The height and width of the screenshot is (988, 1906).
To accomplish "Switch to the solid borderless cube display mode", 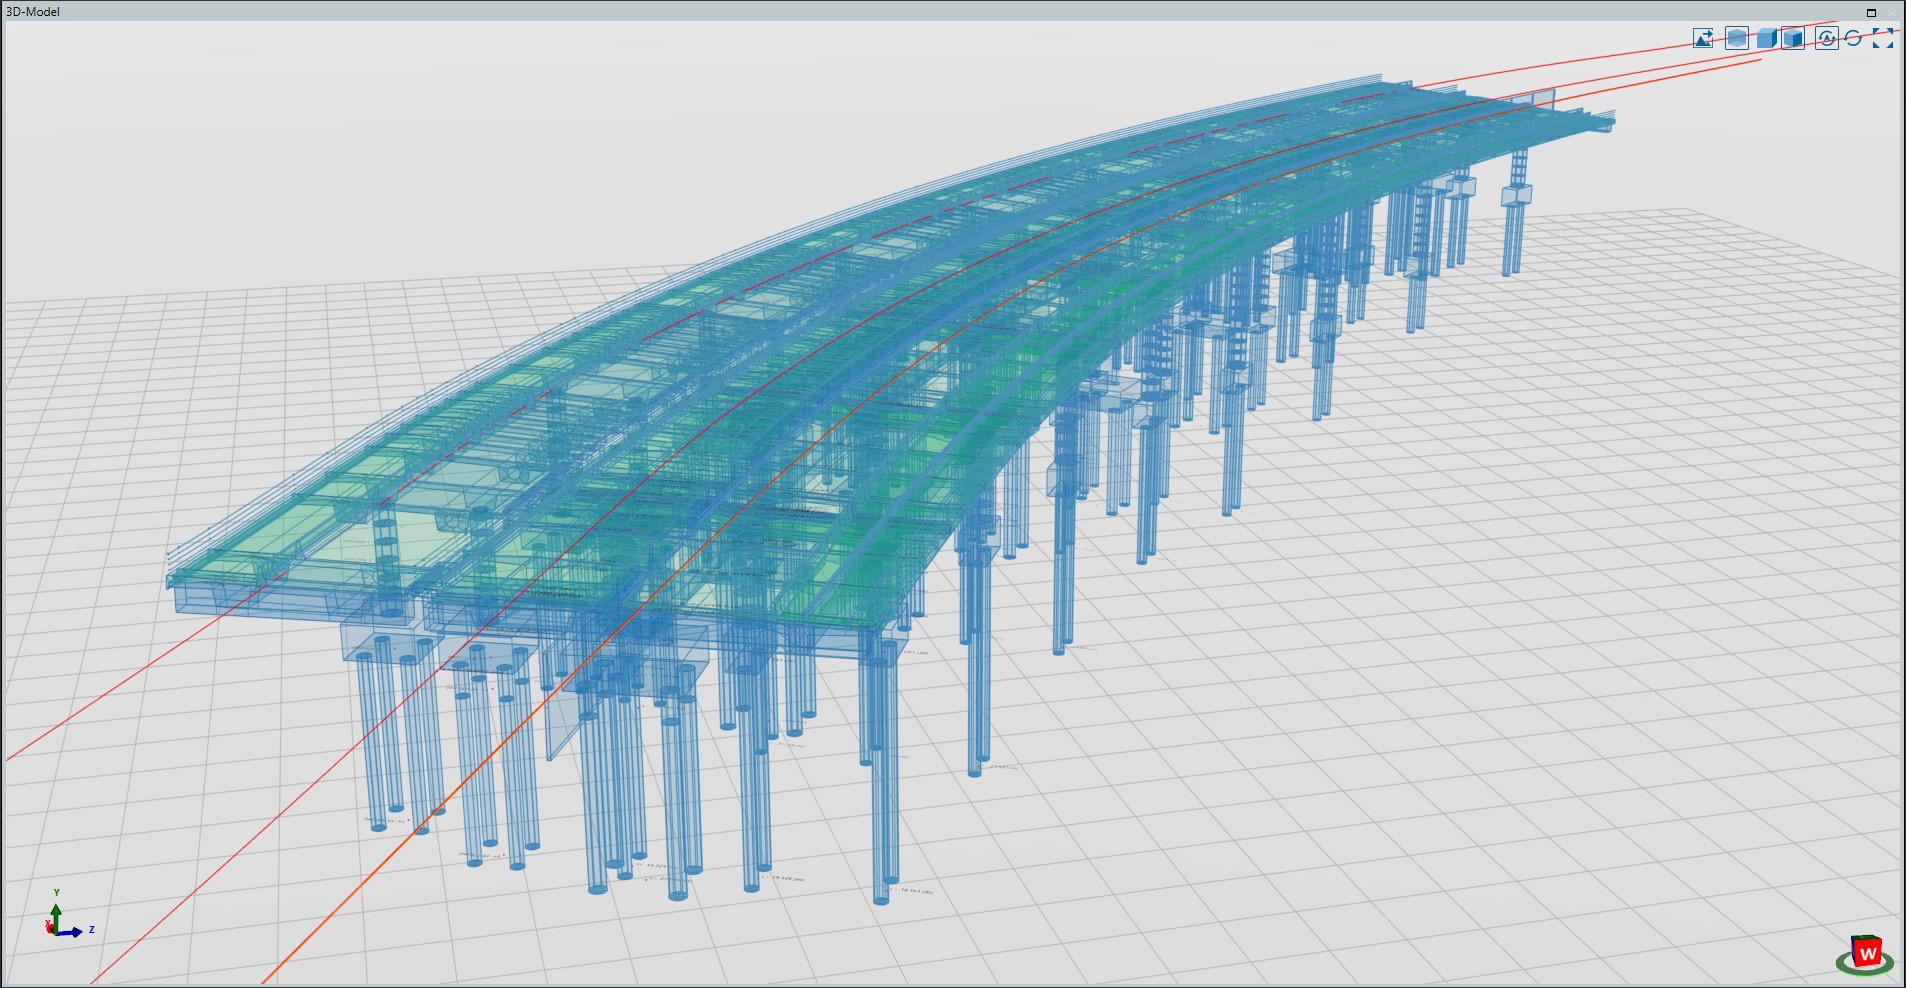I will (x=1766, y=38).
